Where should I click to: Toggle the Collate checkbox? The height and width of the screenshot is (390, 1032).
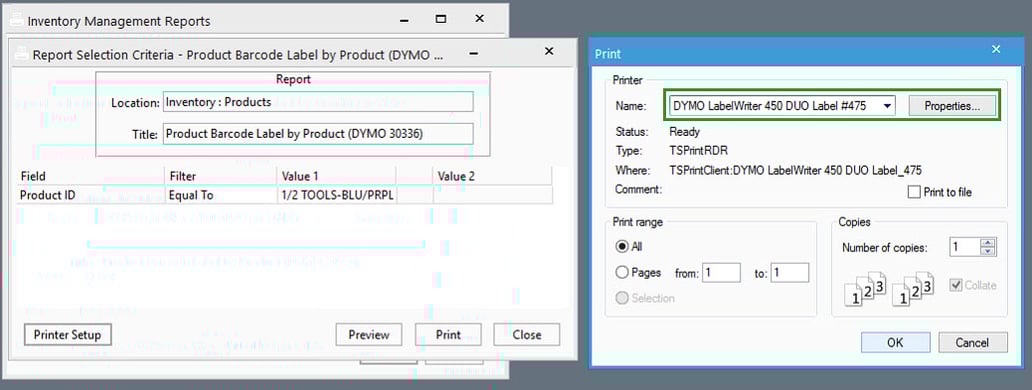[956, 285]
